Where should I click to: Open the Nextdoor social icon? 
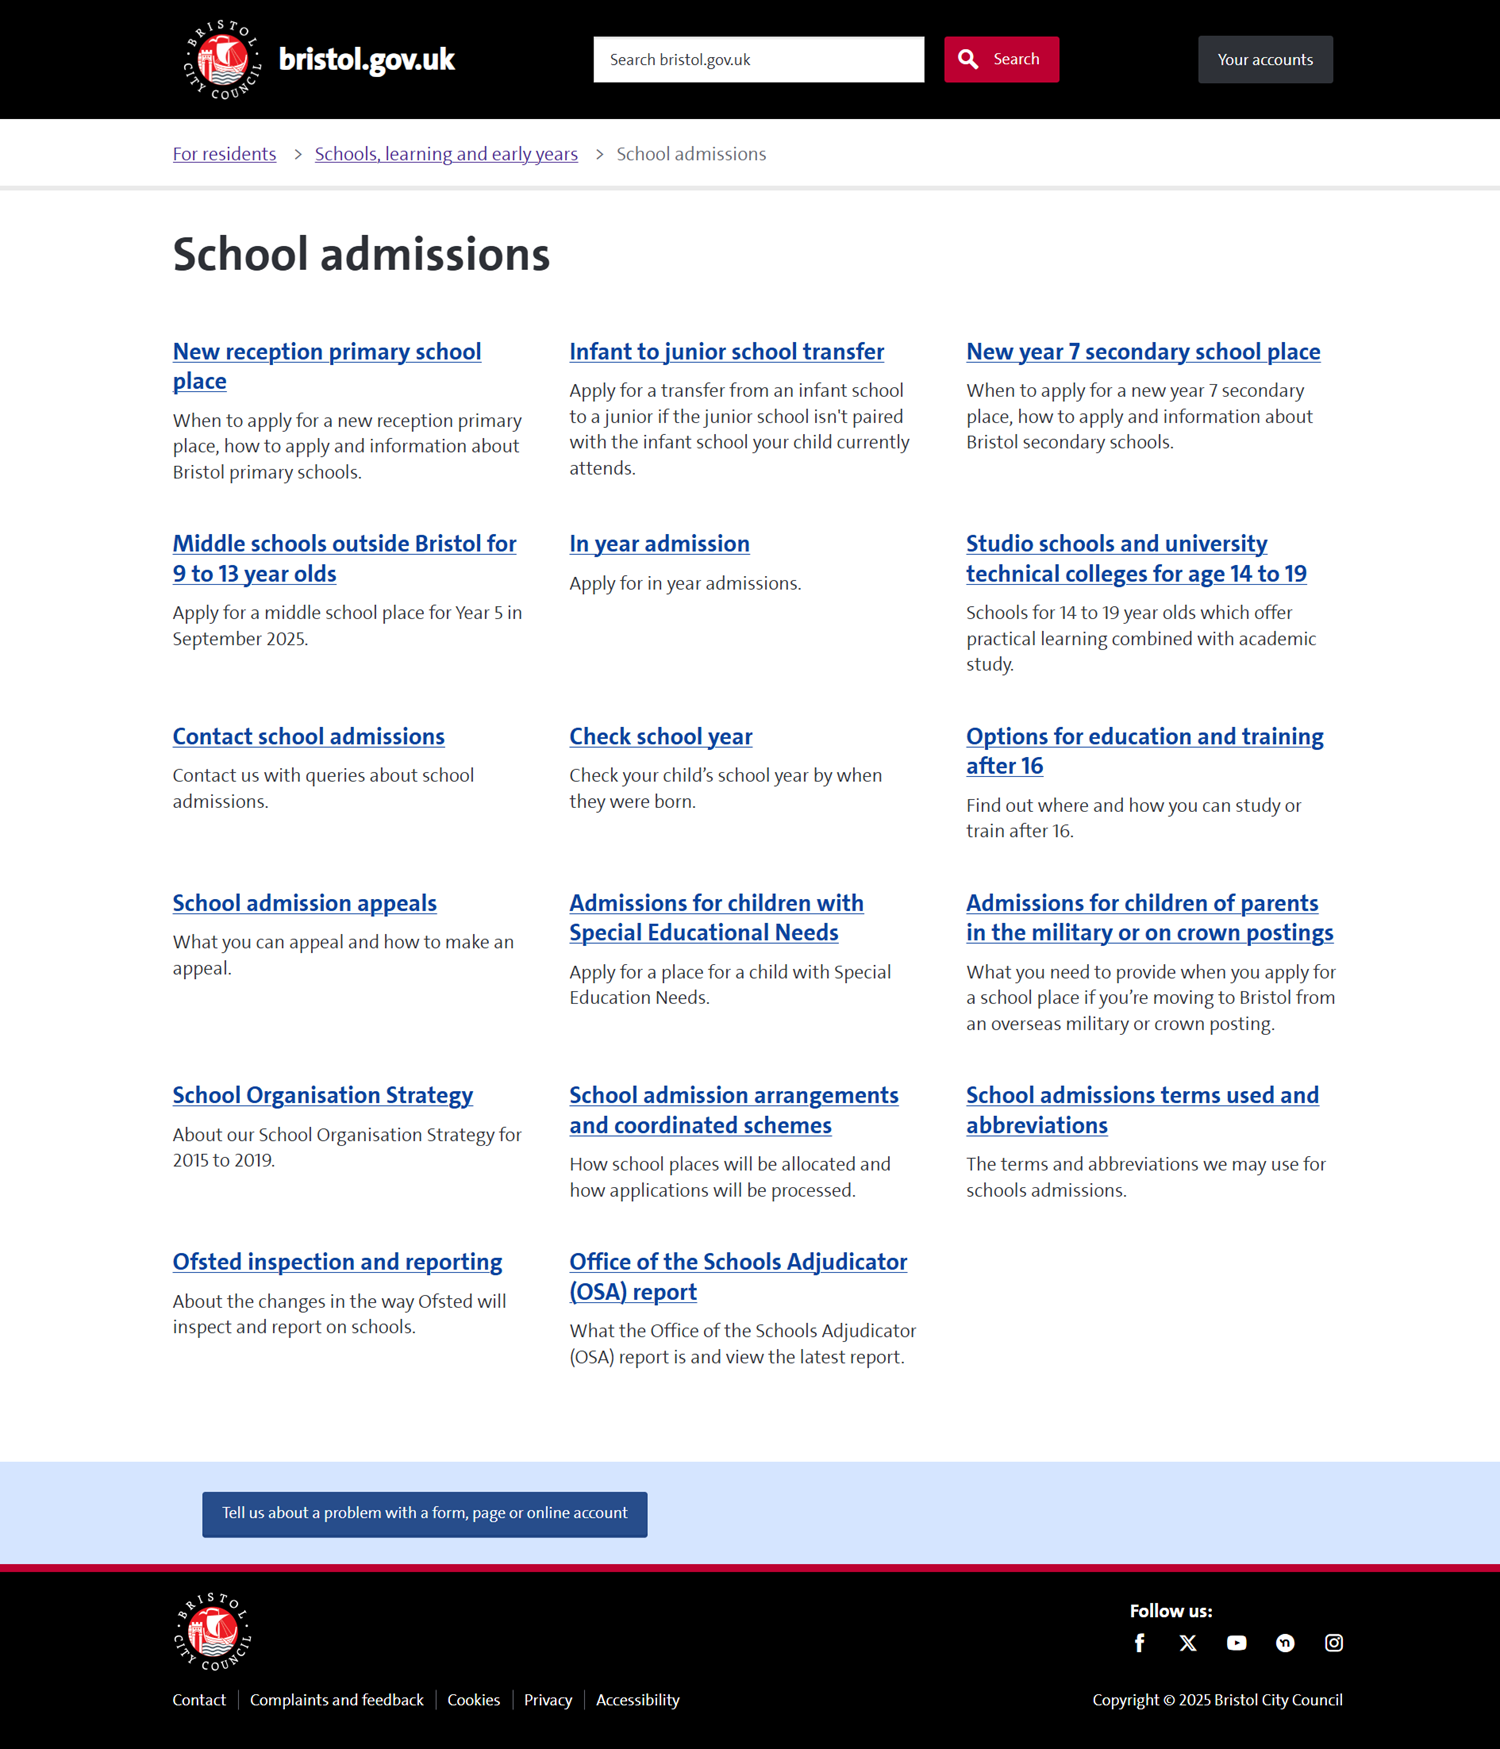1285,1643
